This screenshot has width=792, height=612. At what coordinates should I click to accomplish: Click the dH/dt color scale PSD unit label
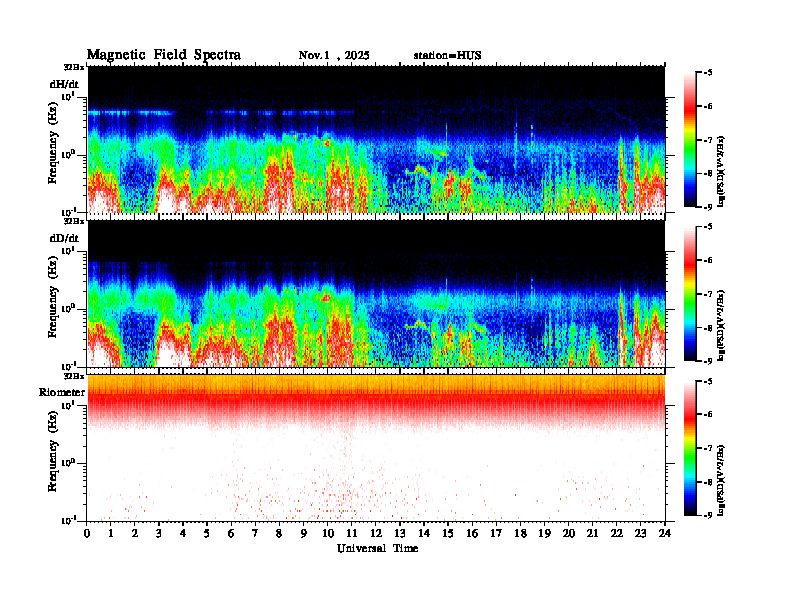click(721, 171)
